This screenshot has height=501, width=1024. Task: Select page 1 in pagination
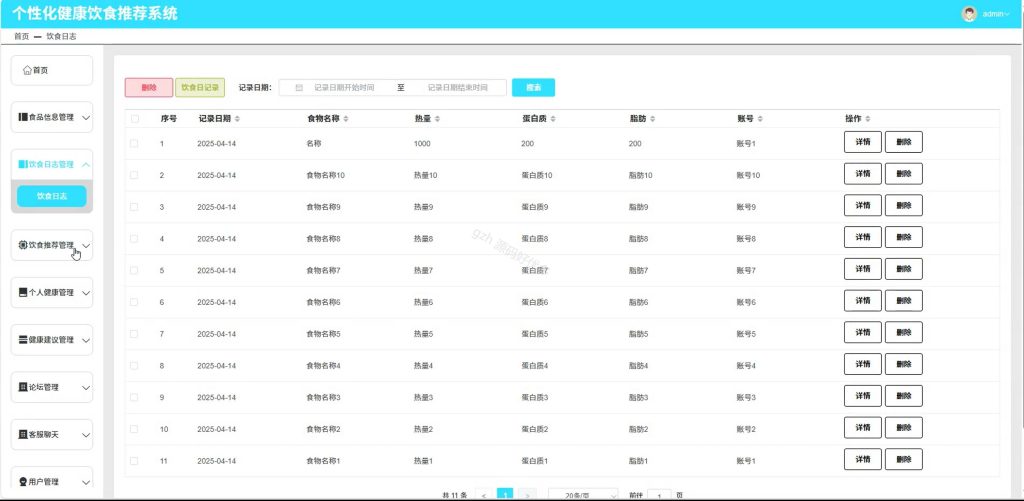coord(505,494)
